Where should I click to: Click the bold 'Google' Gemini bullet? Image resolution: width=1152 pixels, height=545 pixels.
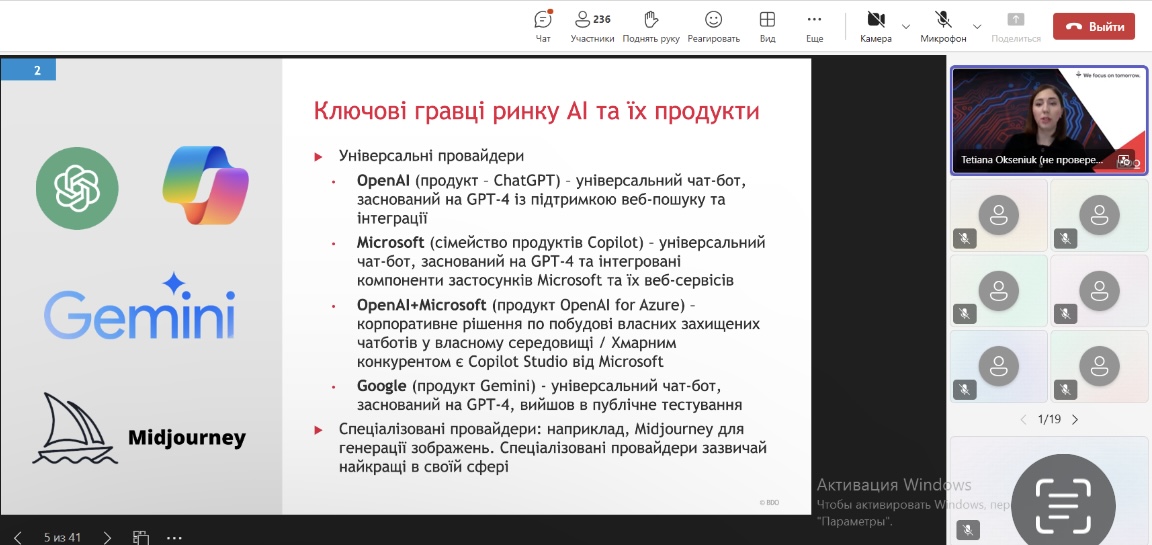point(381,386)
